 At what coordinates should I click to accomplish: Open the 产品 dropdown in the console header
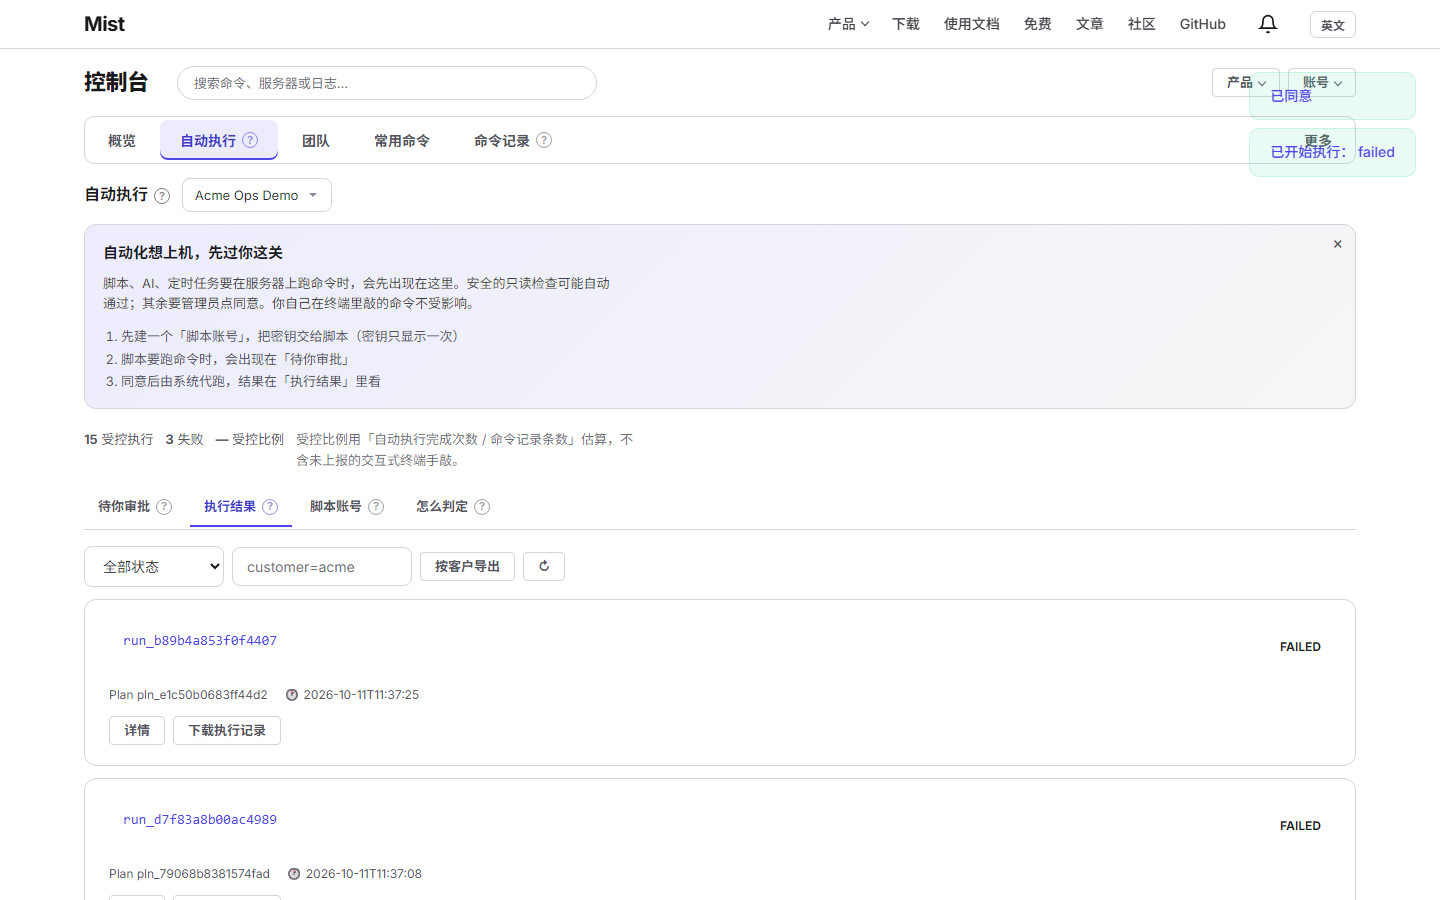pyautogui.click(x=1246, y=82)
